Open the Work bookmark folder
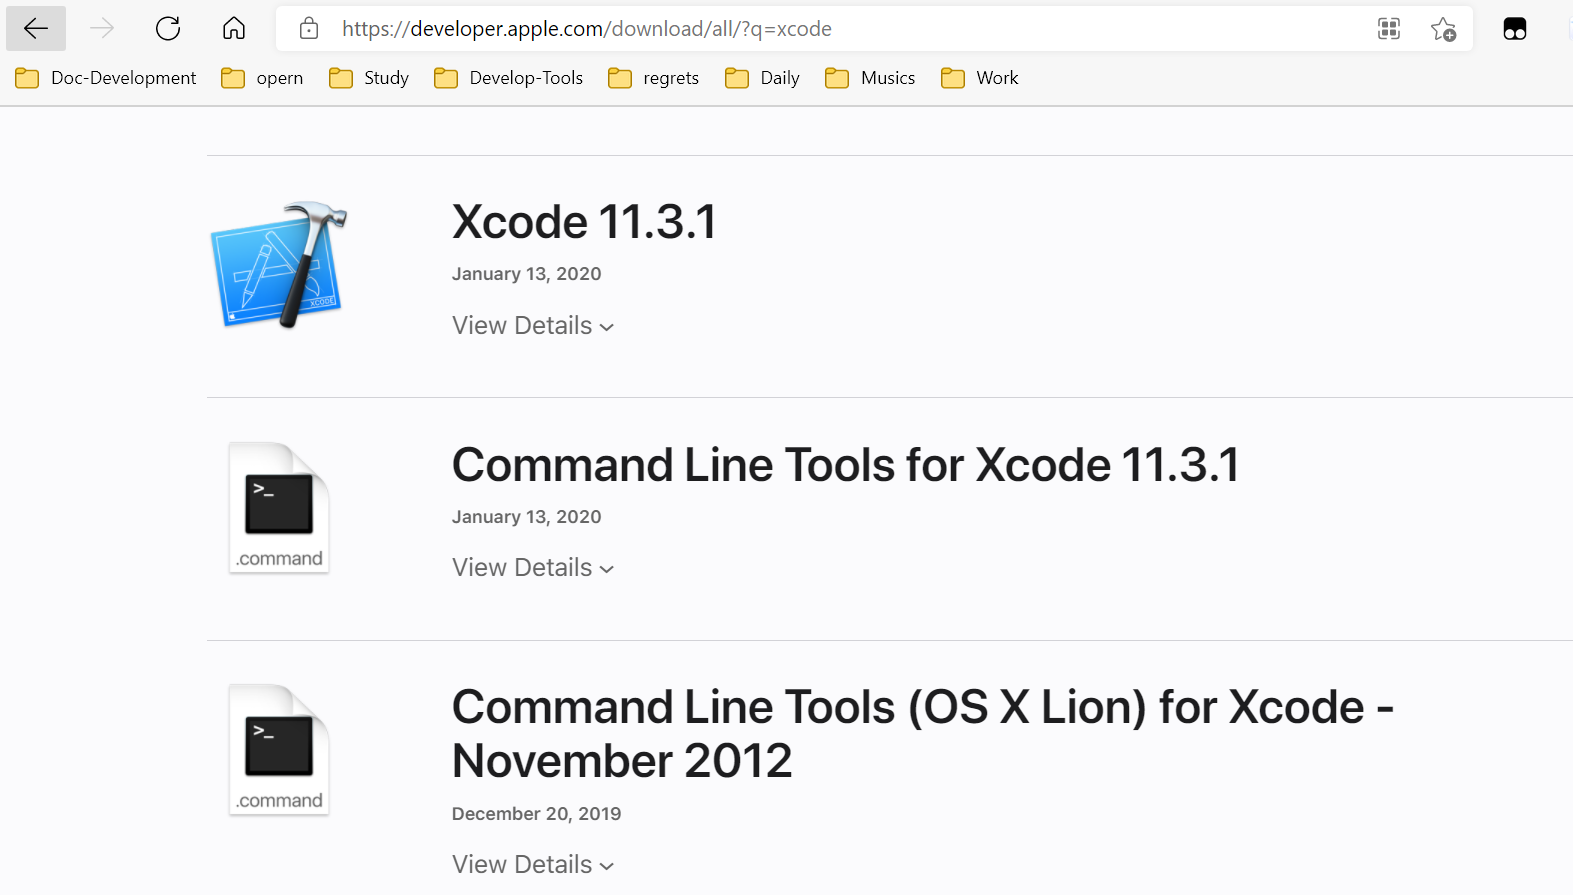The image size is (1573, 895). (x=980, y=78)
